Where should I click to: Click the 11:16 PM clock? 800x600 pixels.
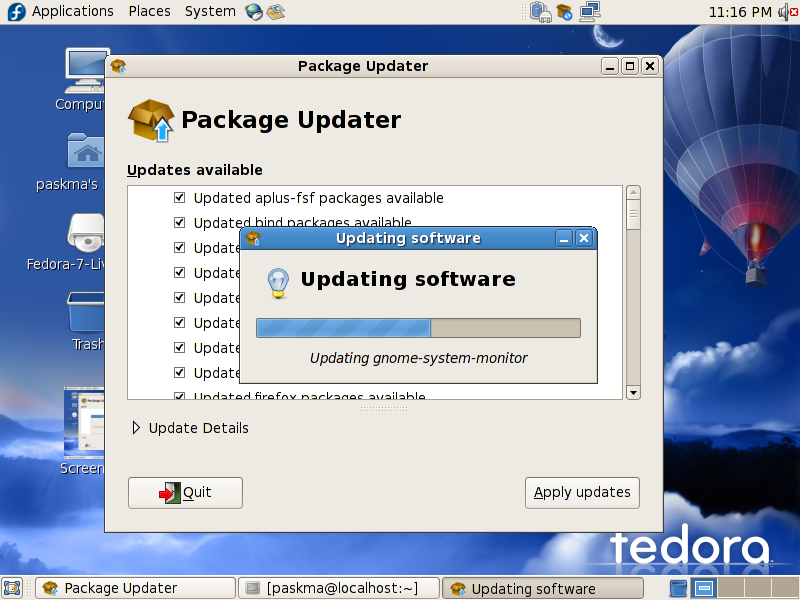pyautogui.click(x=740, y=12)
